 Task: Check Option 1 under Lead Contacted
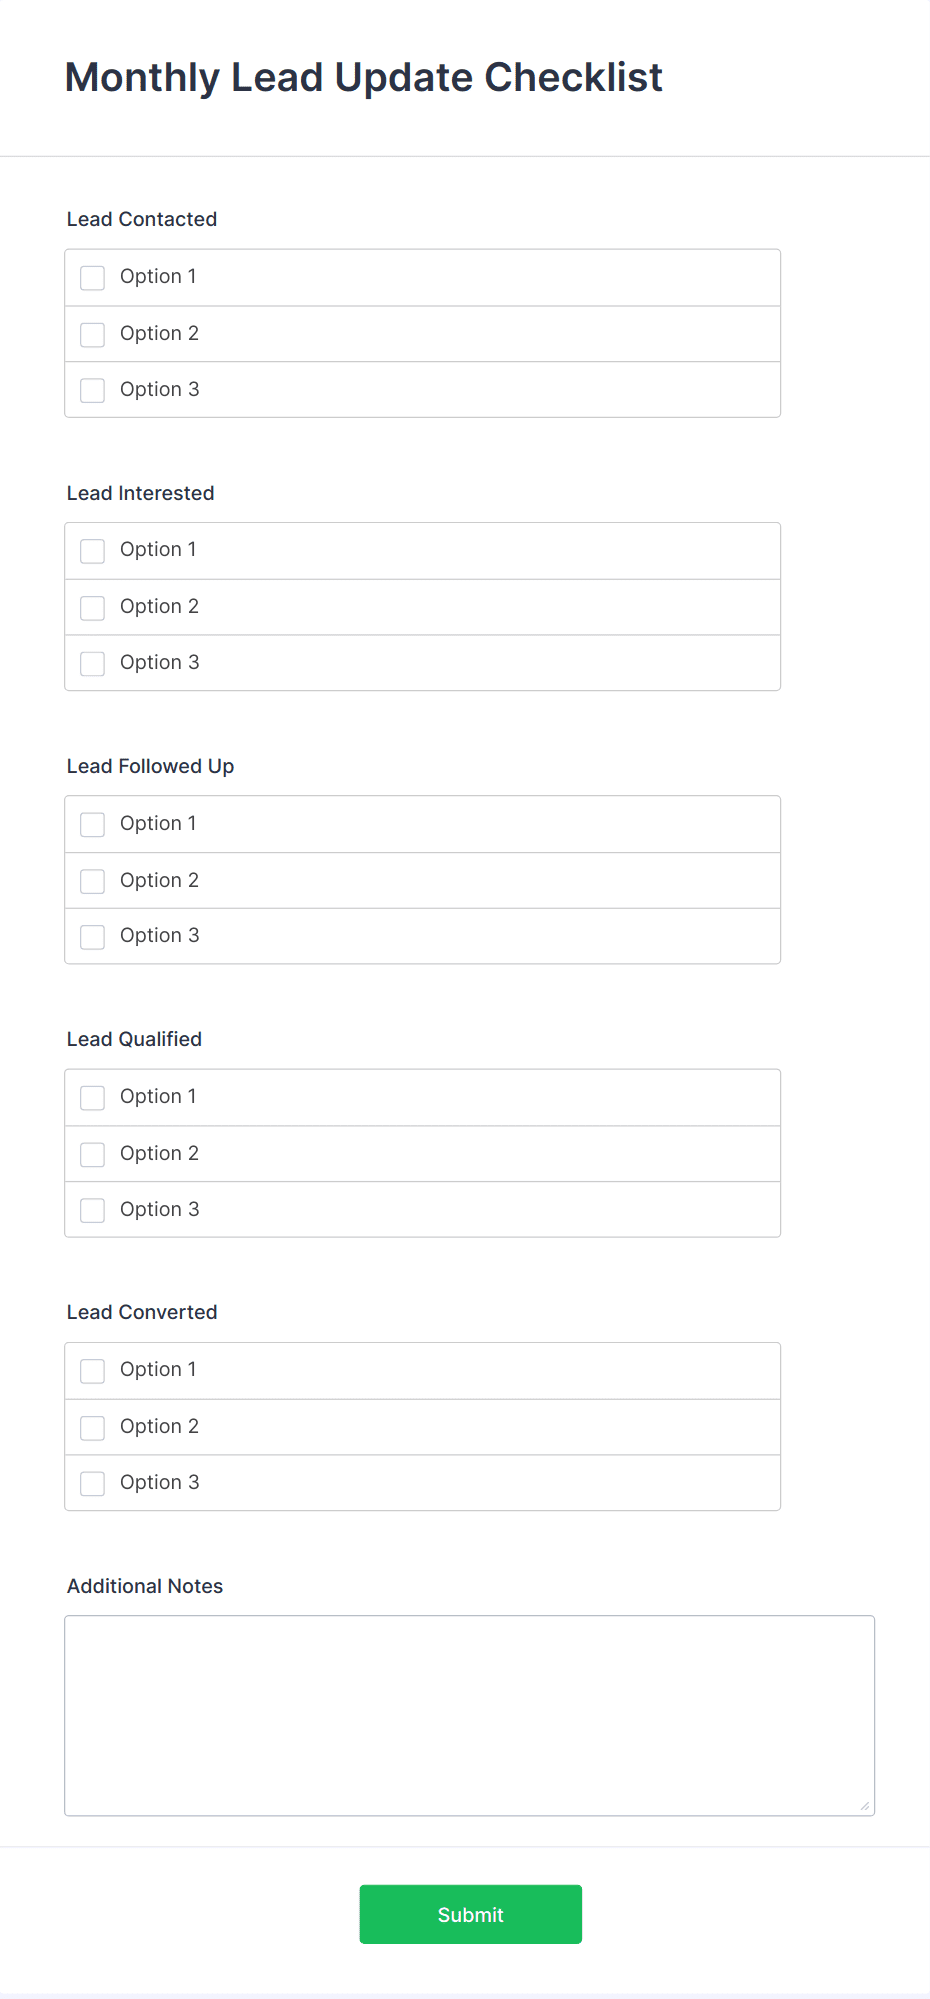tap(93, 278)
